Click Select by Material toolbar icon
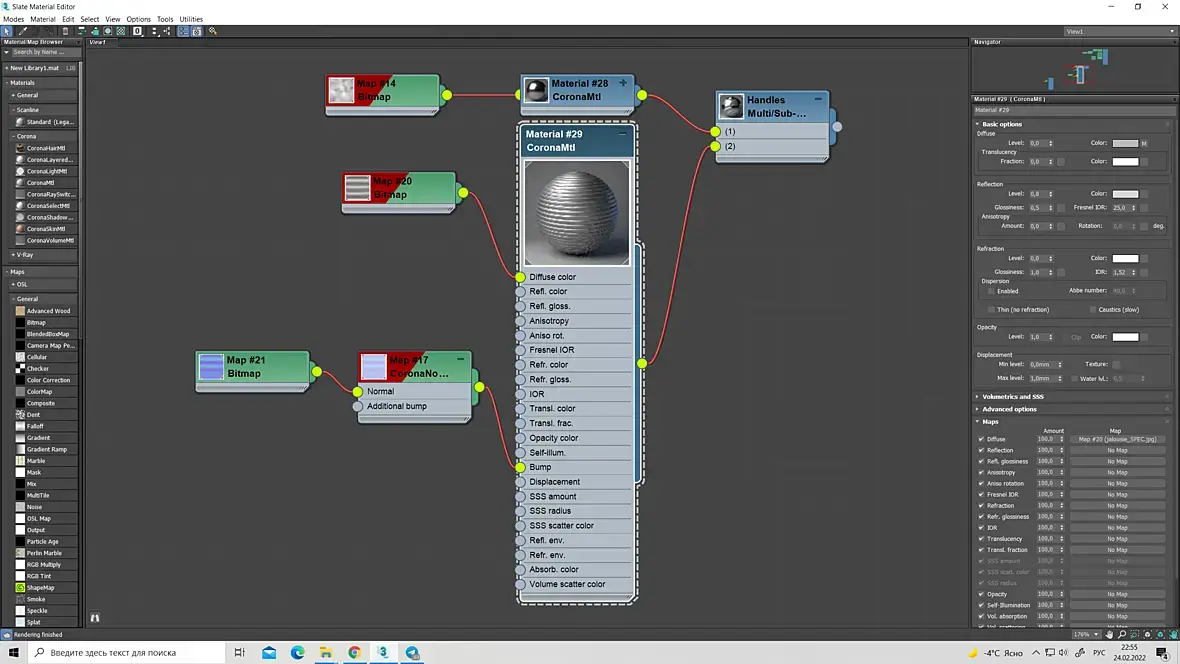 pos(213,32)
